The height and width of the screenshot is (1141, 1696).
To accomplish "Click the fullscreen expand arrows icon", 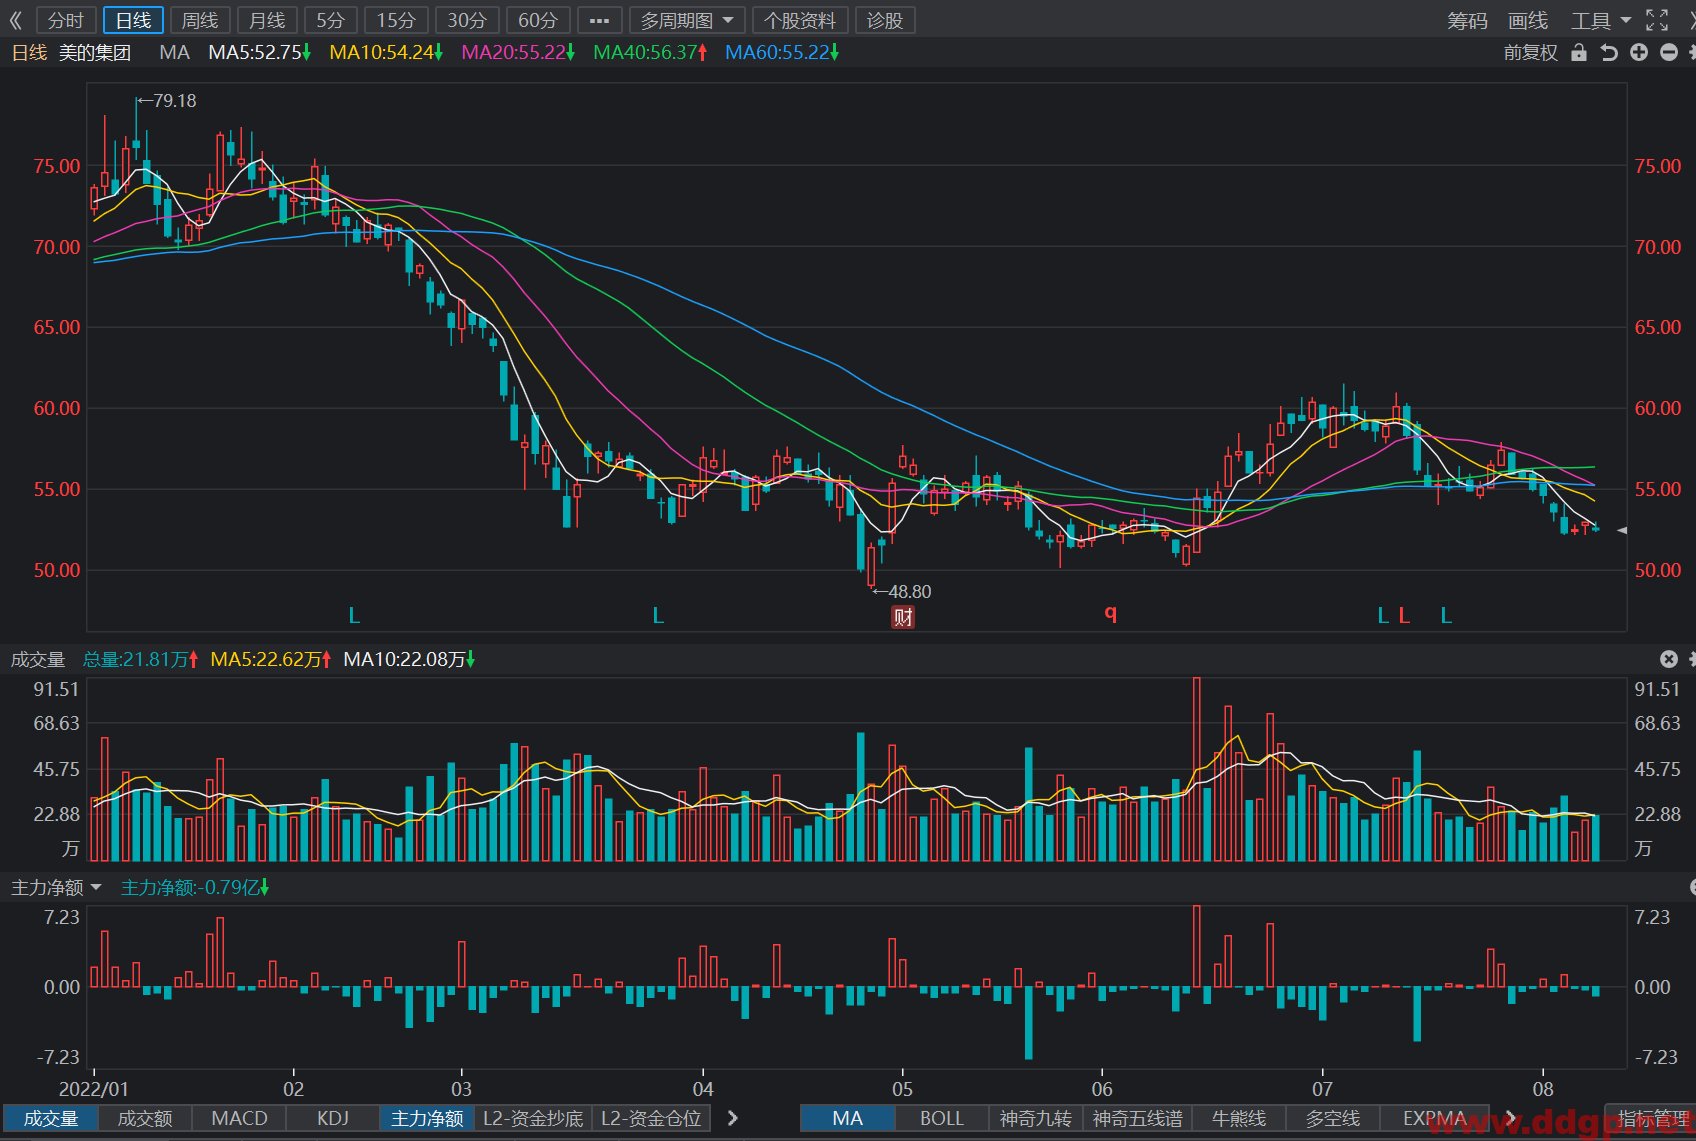I will coord(1657,20).
